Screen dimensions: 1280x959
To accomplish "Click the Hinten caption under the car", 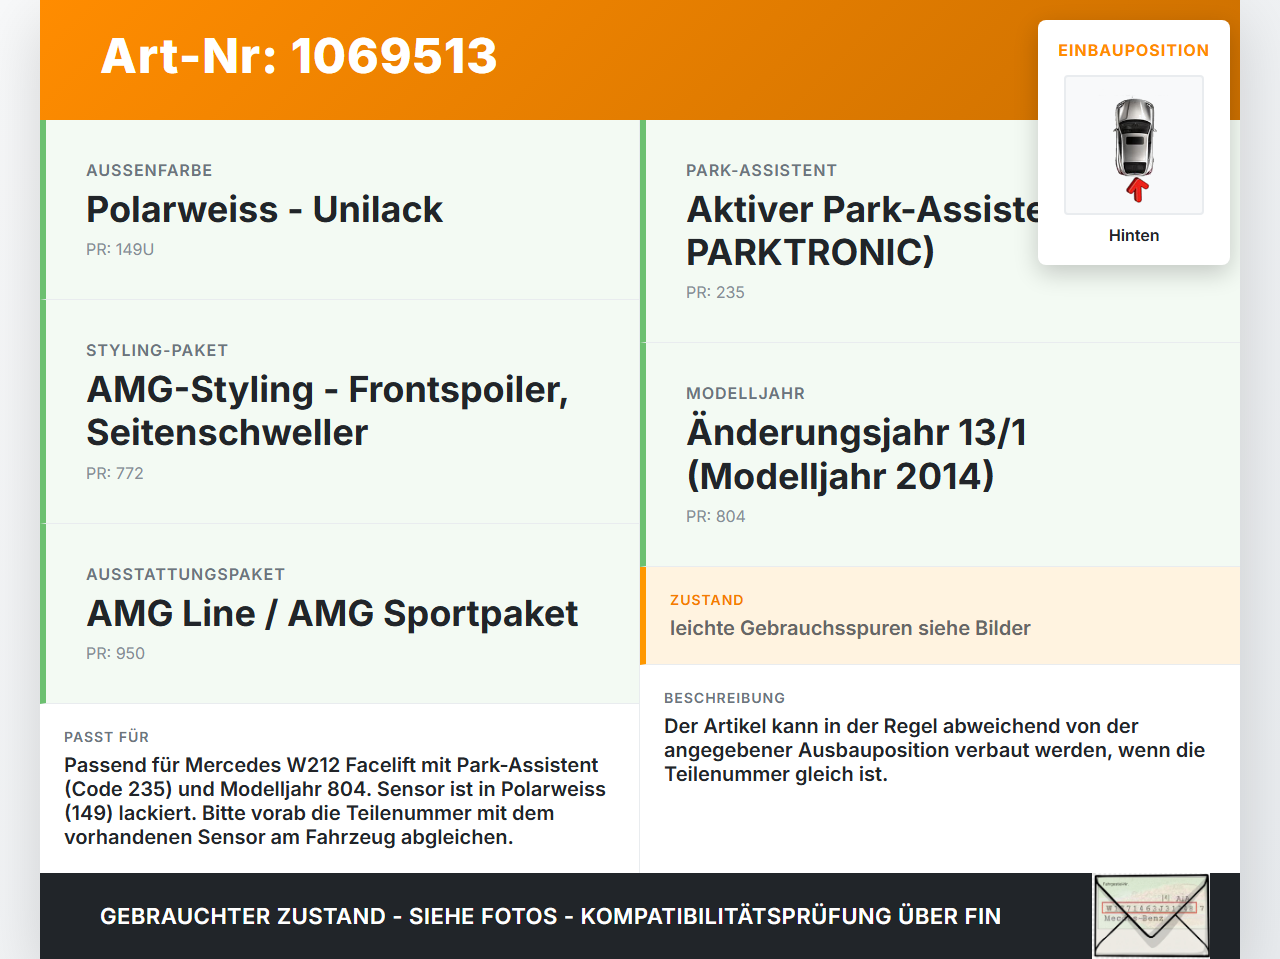I will pos(1134,235).
